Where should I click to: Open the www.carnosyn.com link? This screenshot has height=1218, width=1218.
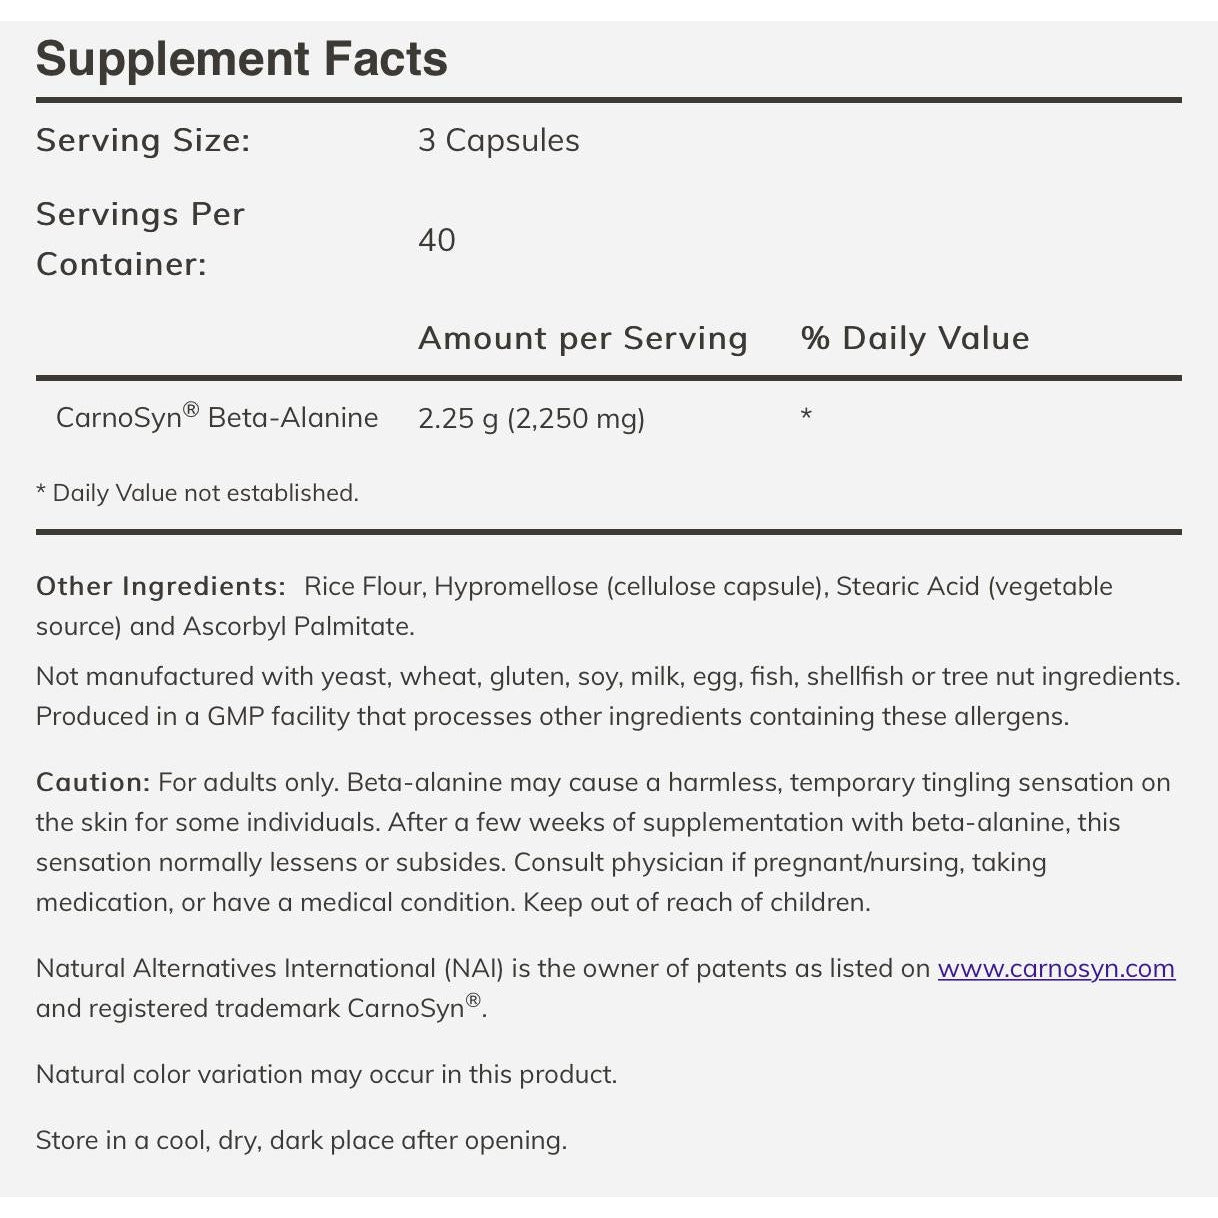click(1056, 968)
